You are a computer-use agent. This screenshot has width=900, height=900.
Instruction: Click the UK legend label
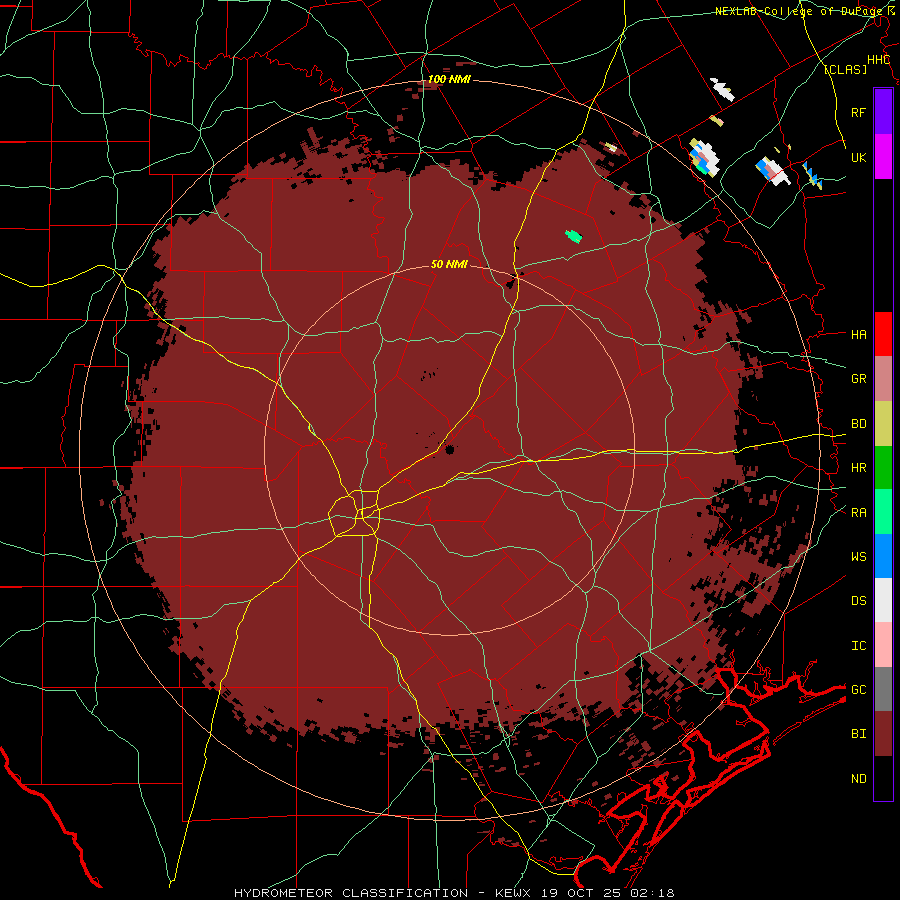click(x=859, y=157)
